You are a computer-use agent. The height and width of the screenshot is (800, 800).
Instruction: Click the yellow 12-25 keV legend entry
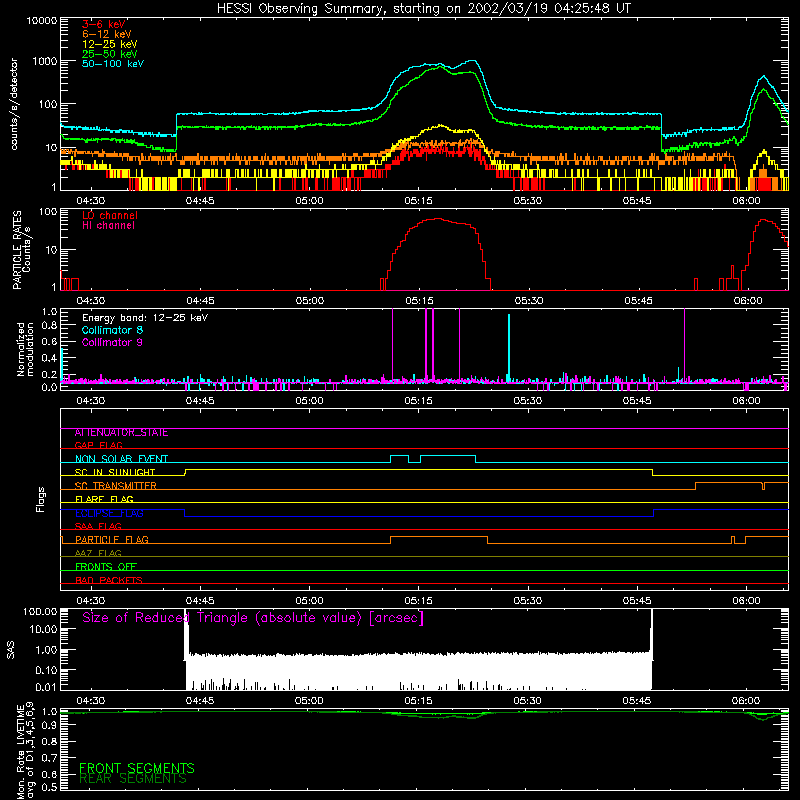click(109, 44)
